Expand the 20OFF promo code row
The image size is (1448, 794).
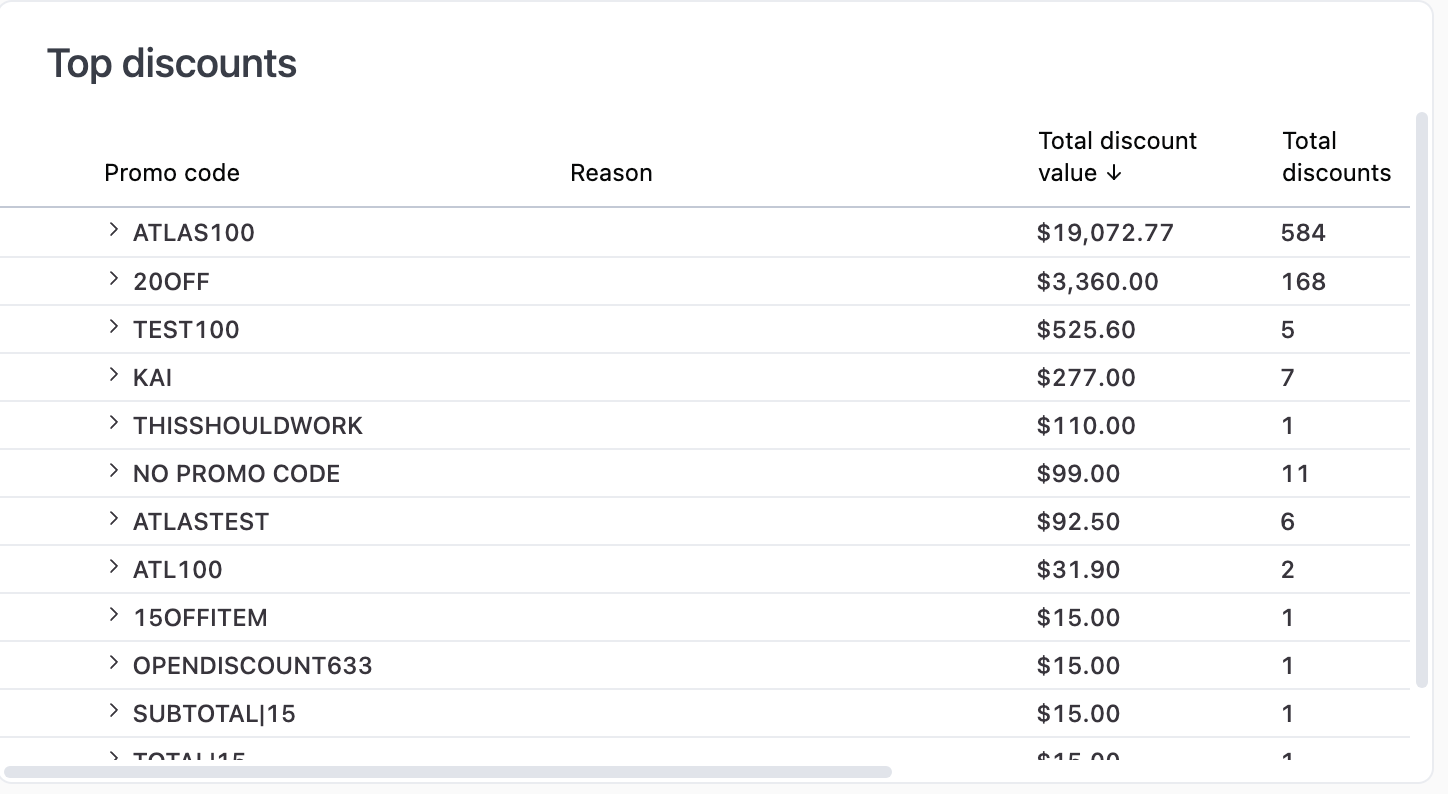point(113,280)
